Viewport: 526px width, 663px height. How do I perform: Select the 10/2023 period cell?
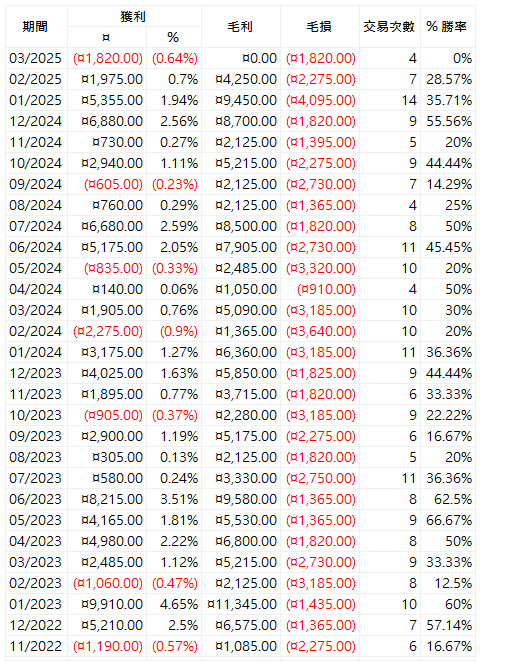(x=36, y=415)
